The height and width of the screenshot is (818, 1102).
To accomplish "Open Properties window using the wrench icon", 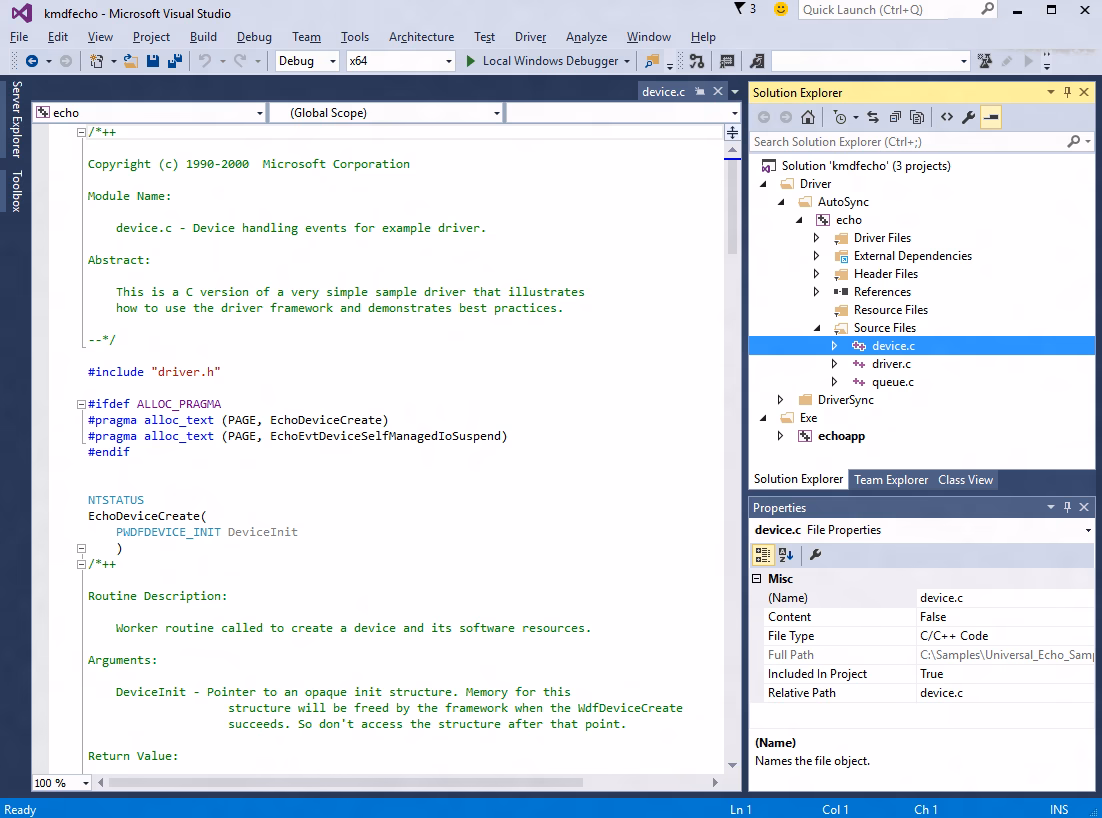I will [968, 117].
